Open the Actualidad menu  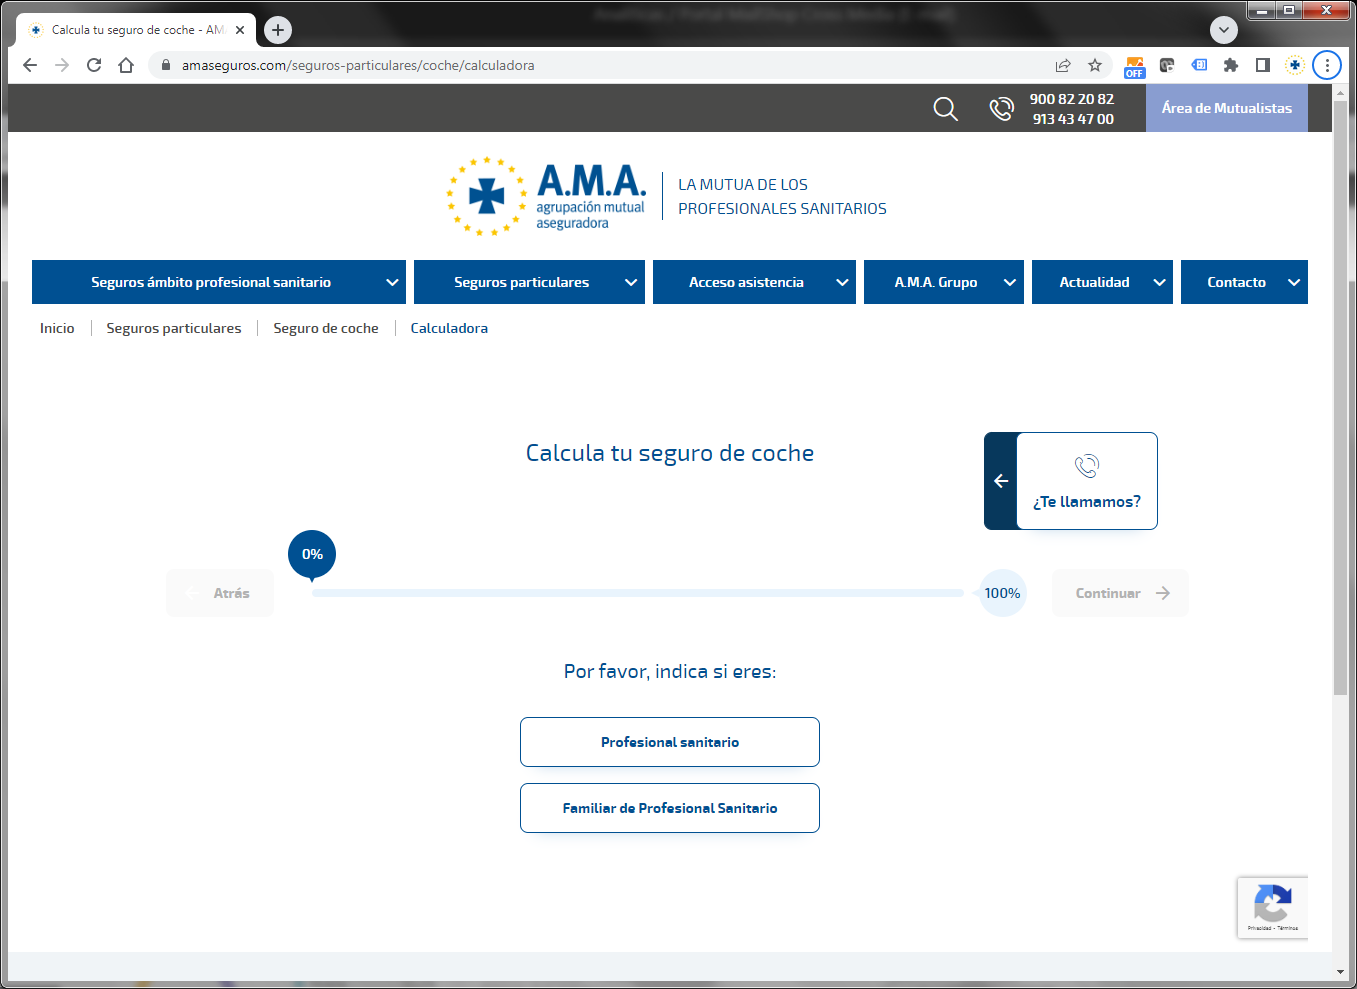(1102, 282)
